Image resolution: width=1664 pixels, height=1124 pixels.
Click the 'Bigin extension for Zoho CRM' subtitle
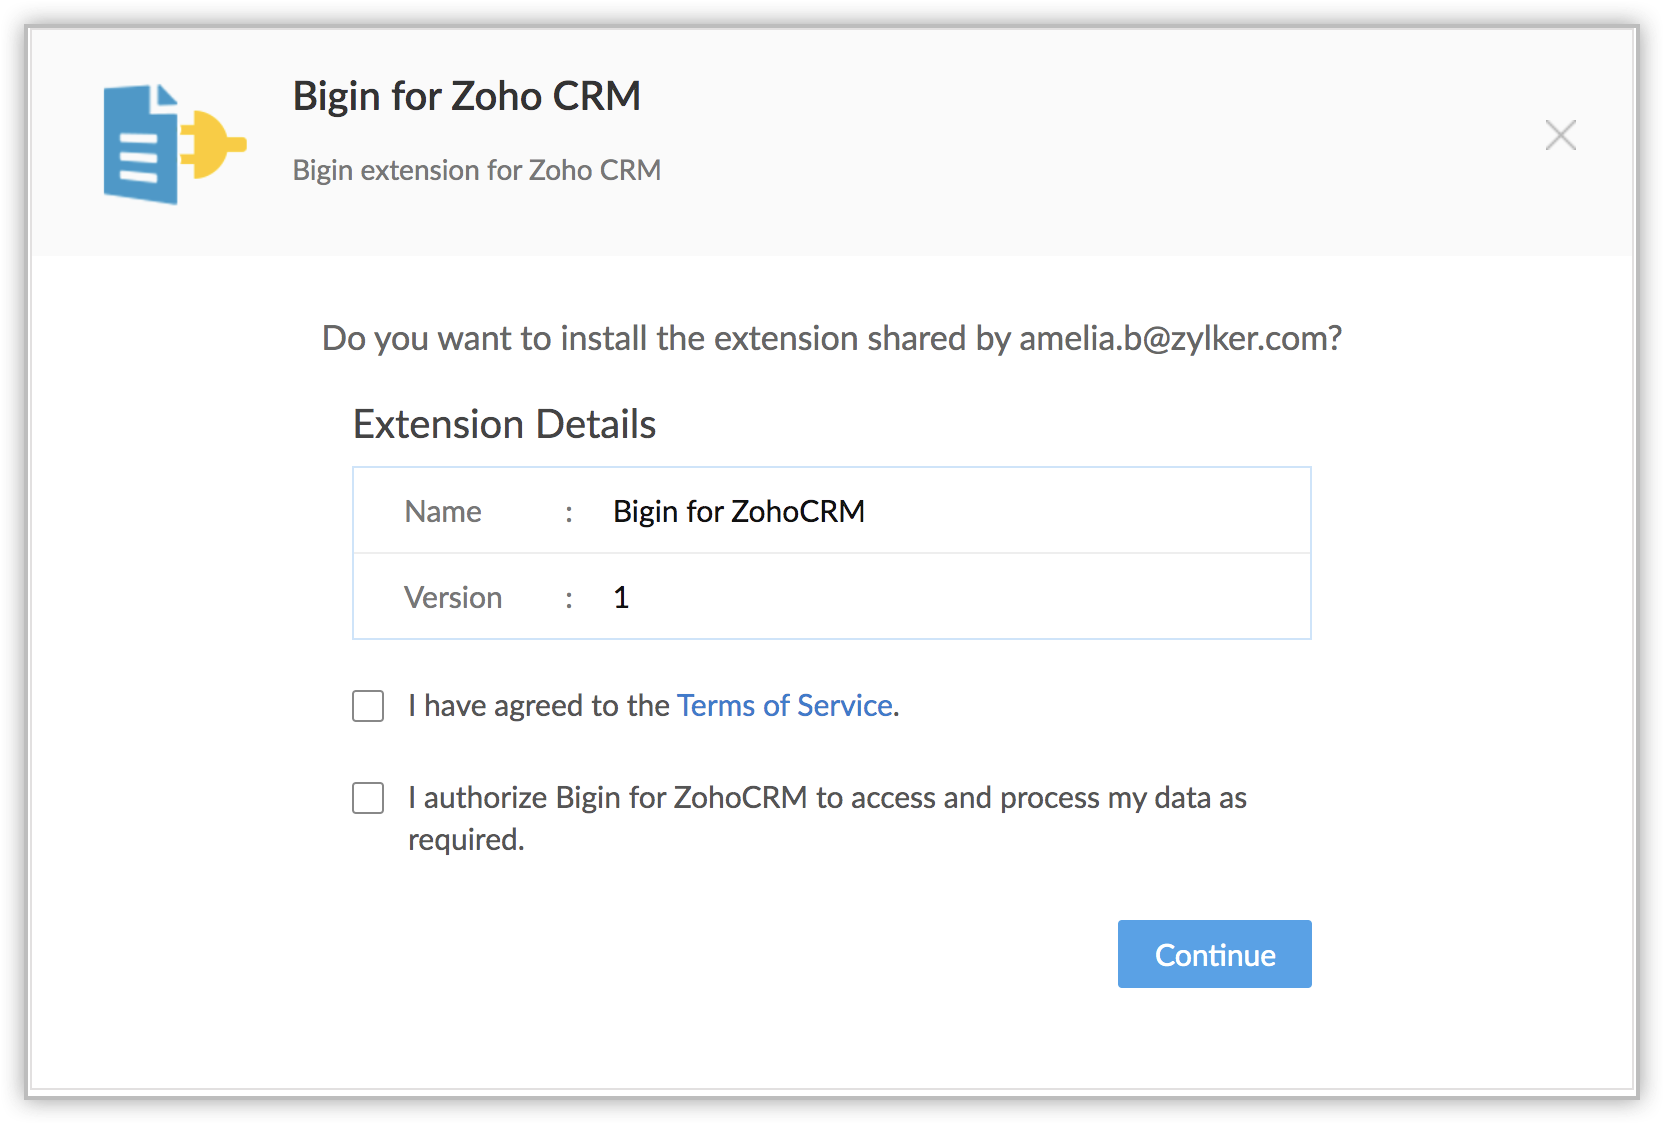click(476, 171)
